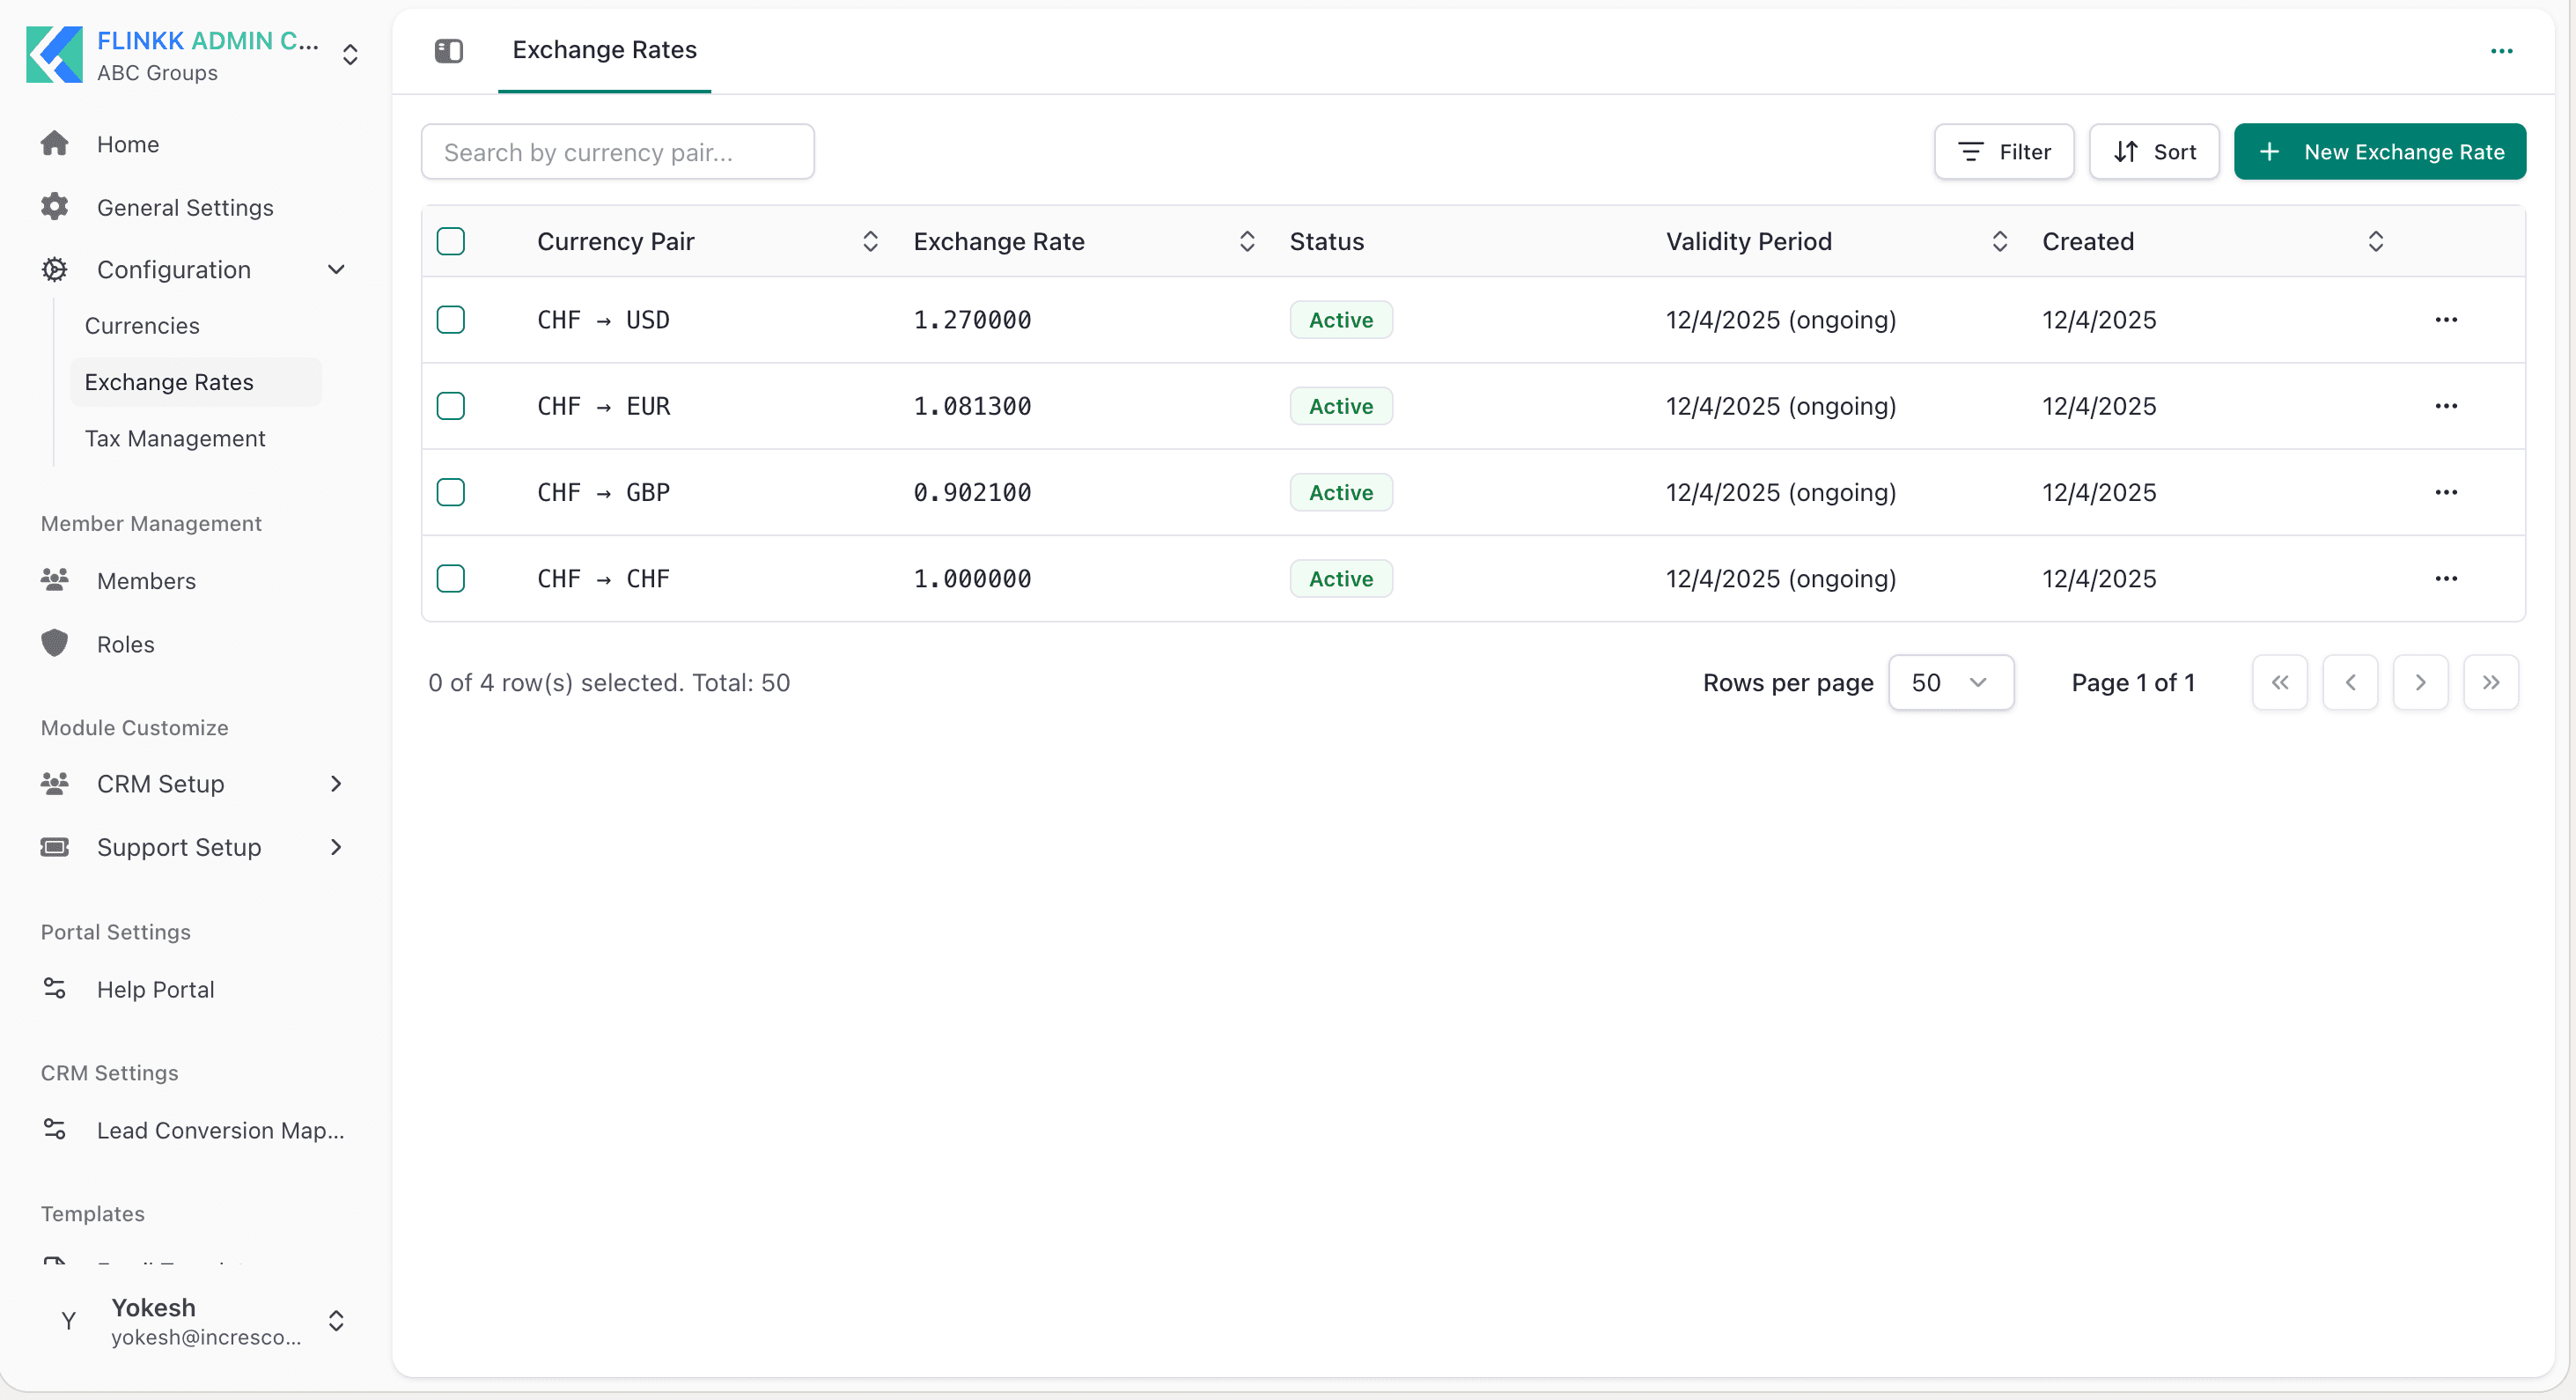Toggle the sidebar panel icon
The height and width of the screenshot is (1400, 2576).
coord(449,50)
